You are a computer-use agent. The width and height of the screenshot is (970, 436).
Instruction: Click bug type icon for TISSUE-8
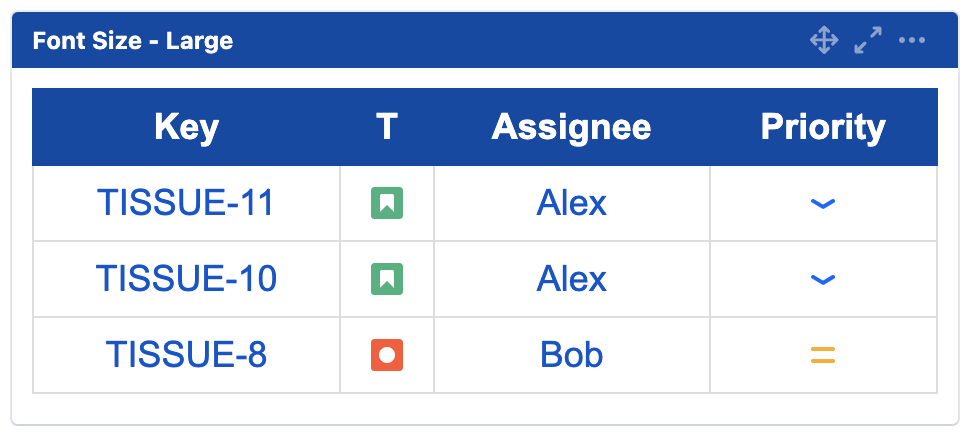pyautogui.click(x=387, y=355)
